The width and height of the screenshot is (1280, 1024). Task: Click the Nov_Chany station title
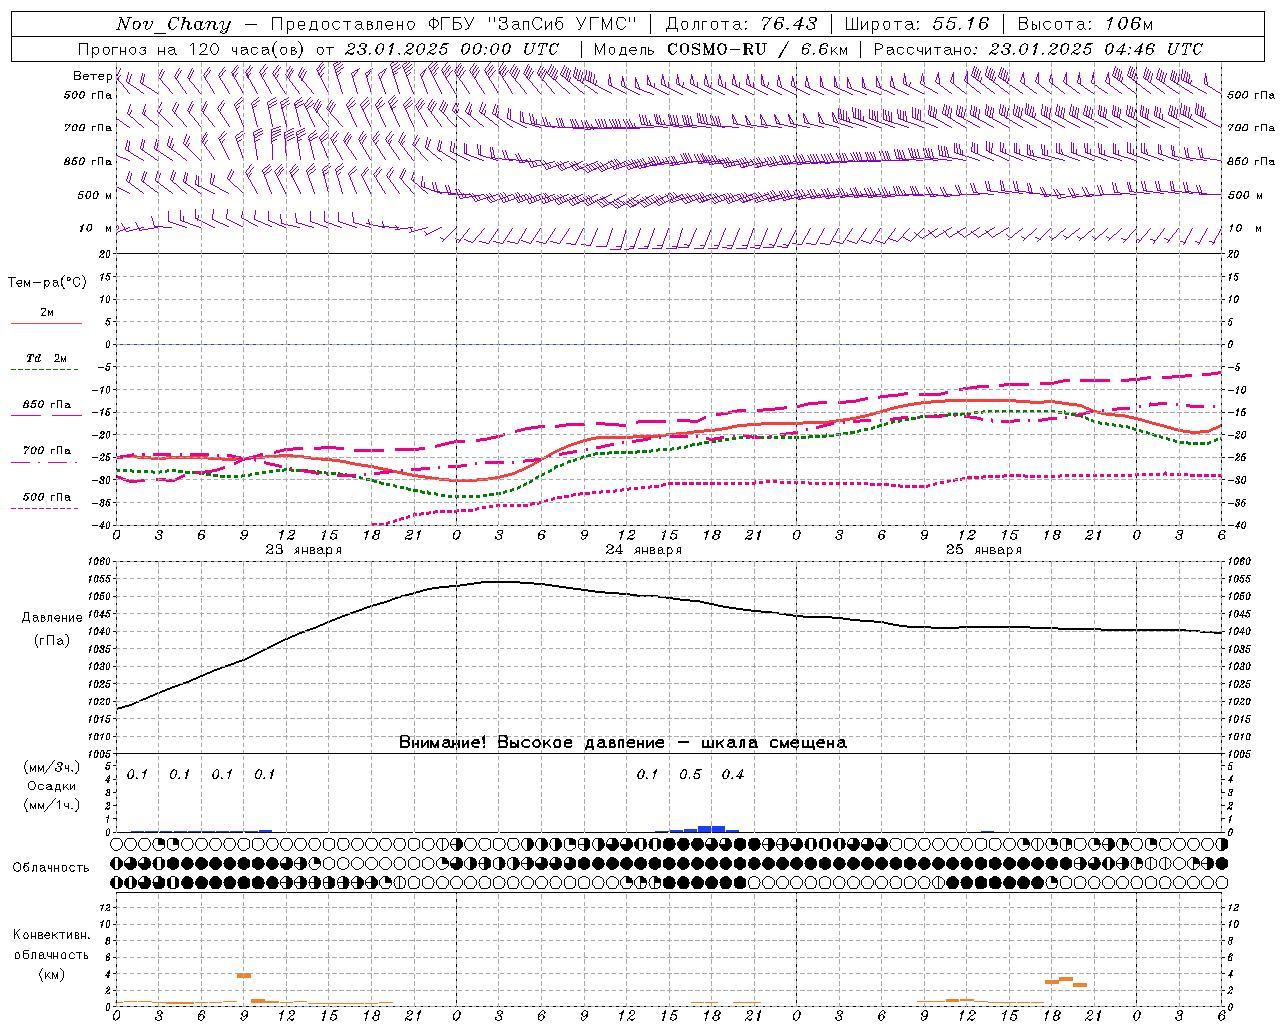[x=173, y=24]
